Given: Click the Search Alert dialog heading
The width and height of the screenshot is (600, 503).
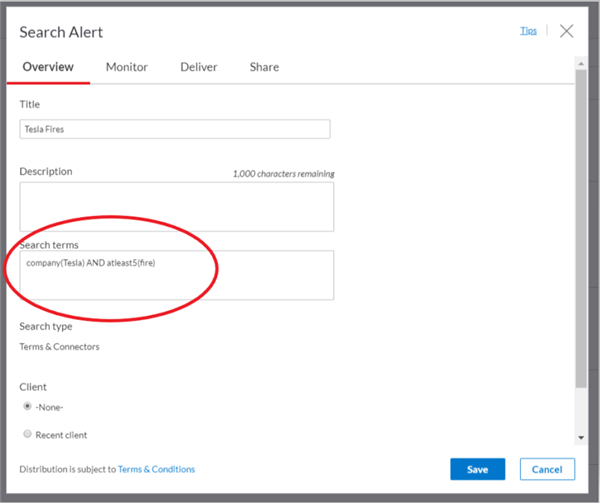Looking at the screenshot, I should coord(61,32).
